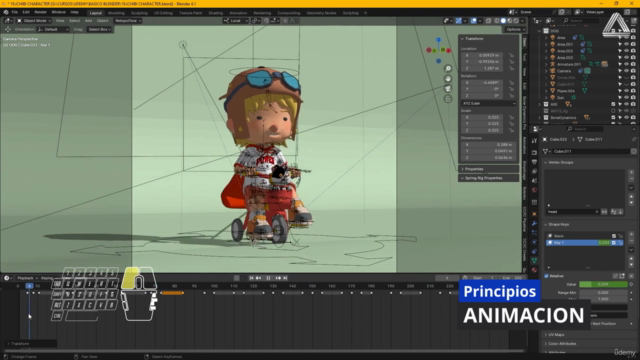Viewport: 640px width, 360px height.
Task: Click the editor type icon in timeline
Action: coord(7,278)
